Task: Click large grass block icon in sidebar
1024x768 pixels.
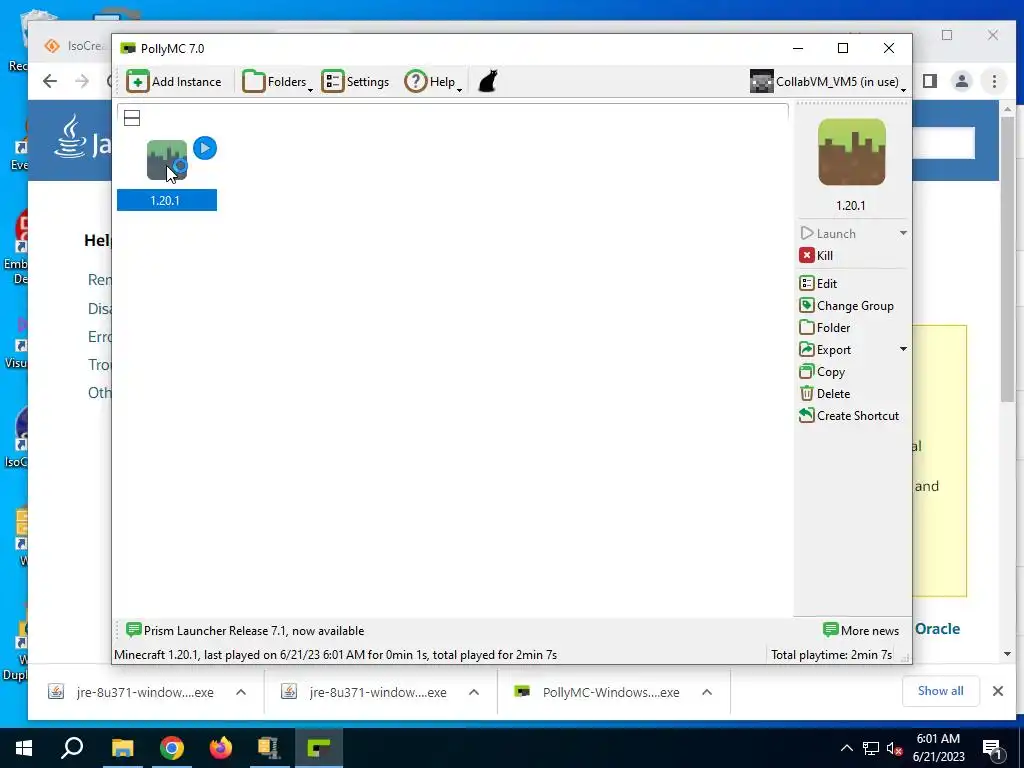Action: pyautogui.click(x=852, y=152)
